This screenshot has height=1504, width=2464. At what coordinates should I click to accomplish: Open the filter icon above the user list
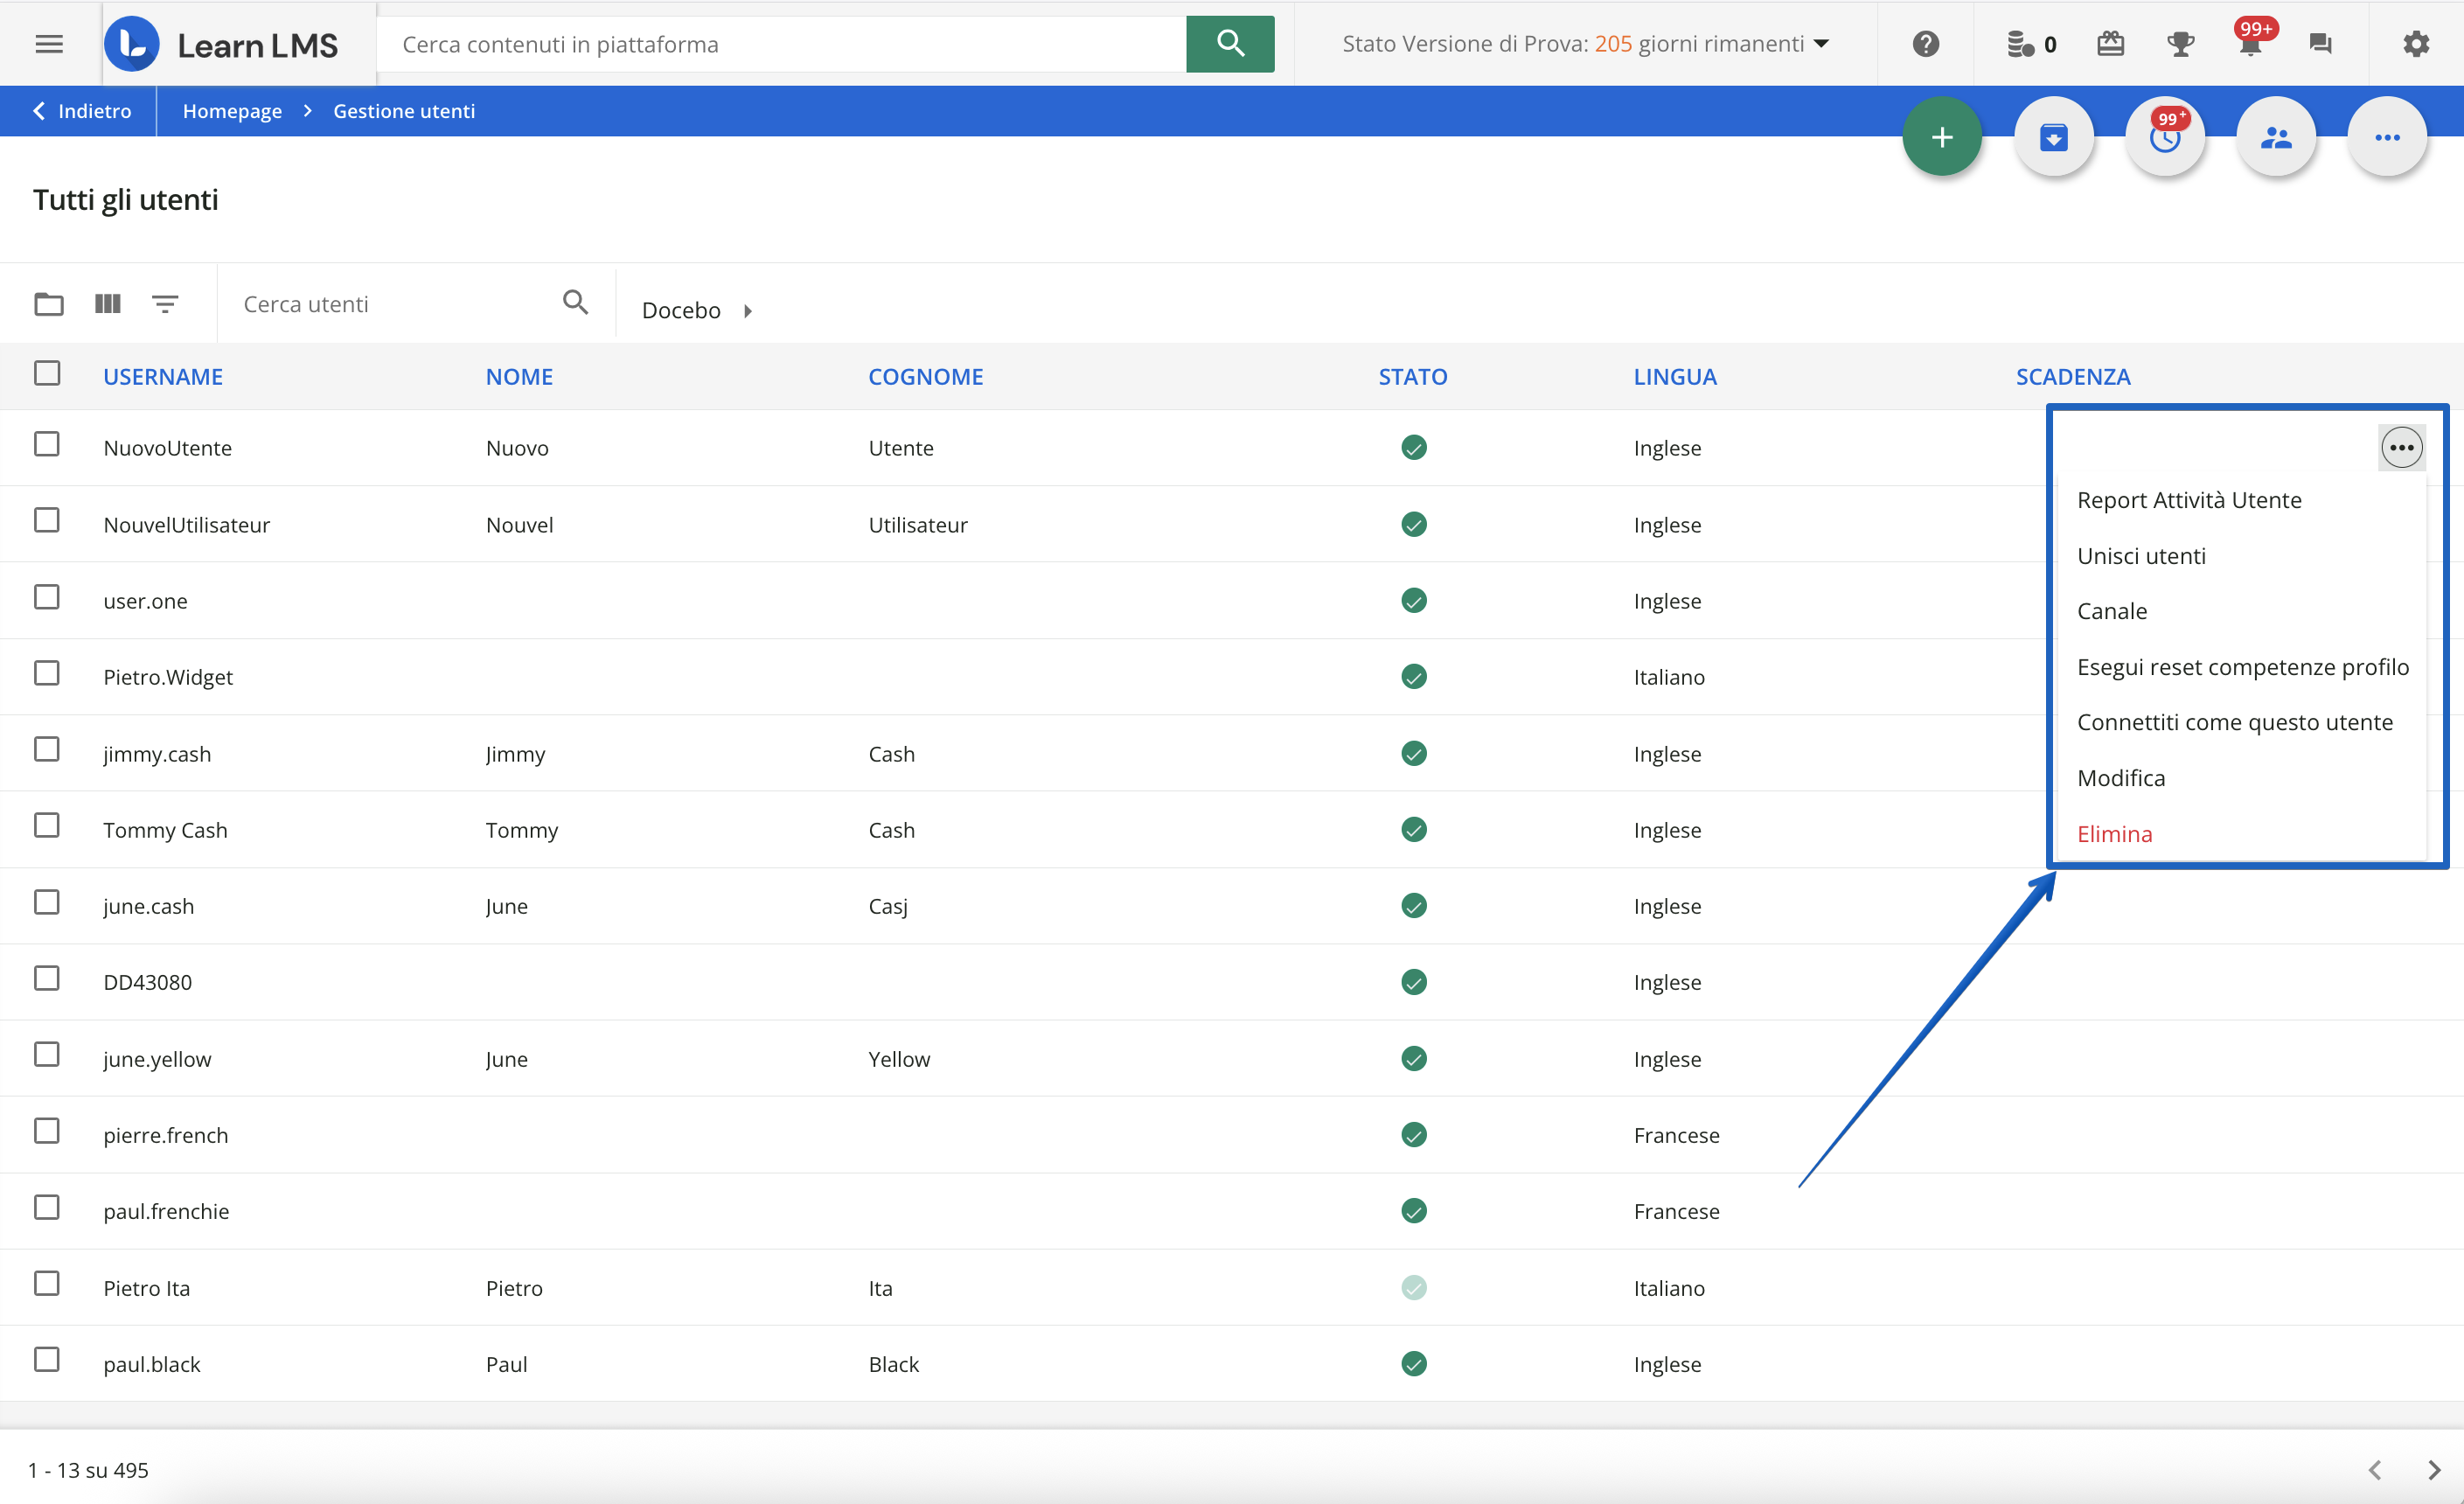point(165,303)
